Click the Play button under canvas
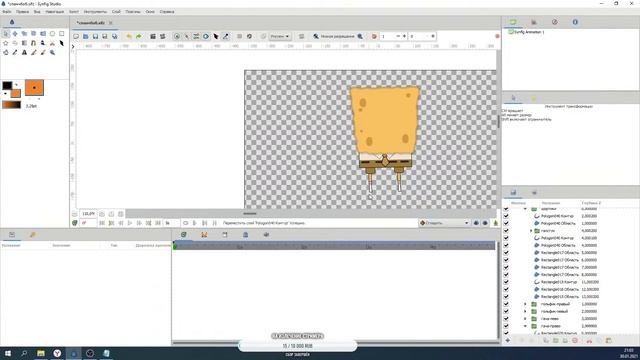 (130, 223)
